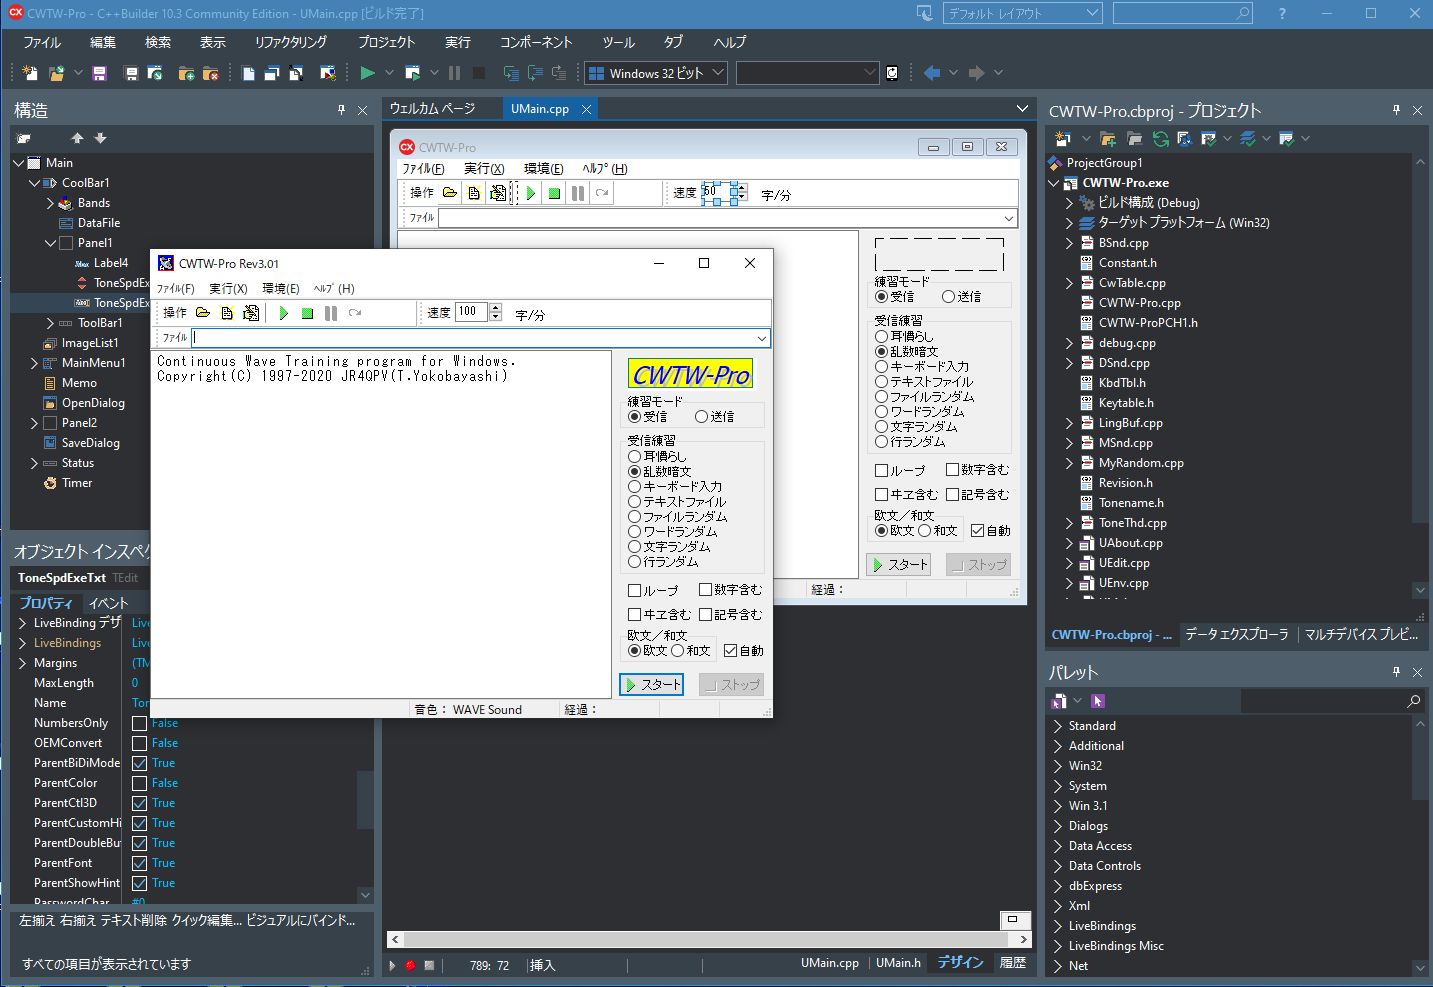Open the UMain.h tab at bottom
Viewport: 1433px width, 987px height.
[x=898, y=963]
